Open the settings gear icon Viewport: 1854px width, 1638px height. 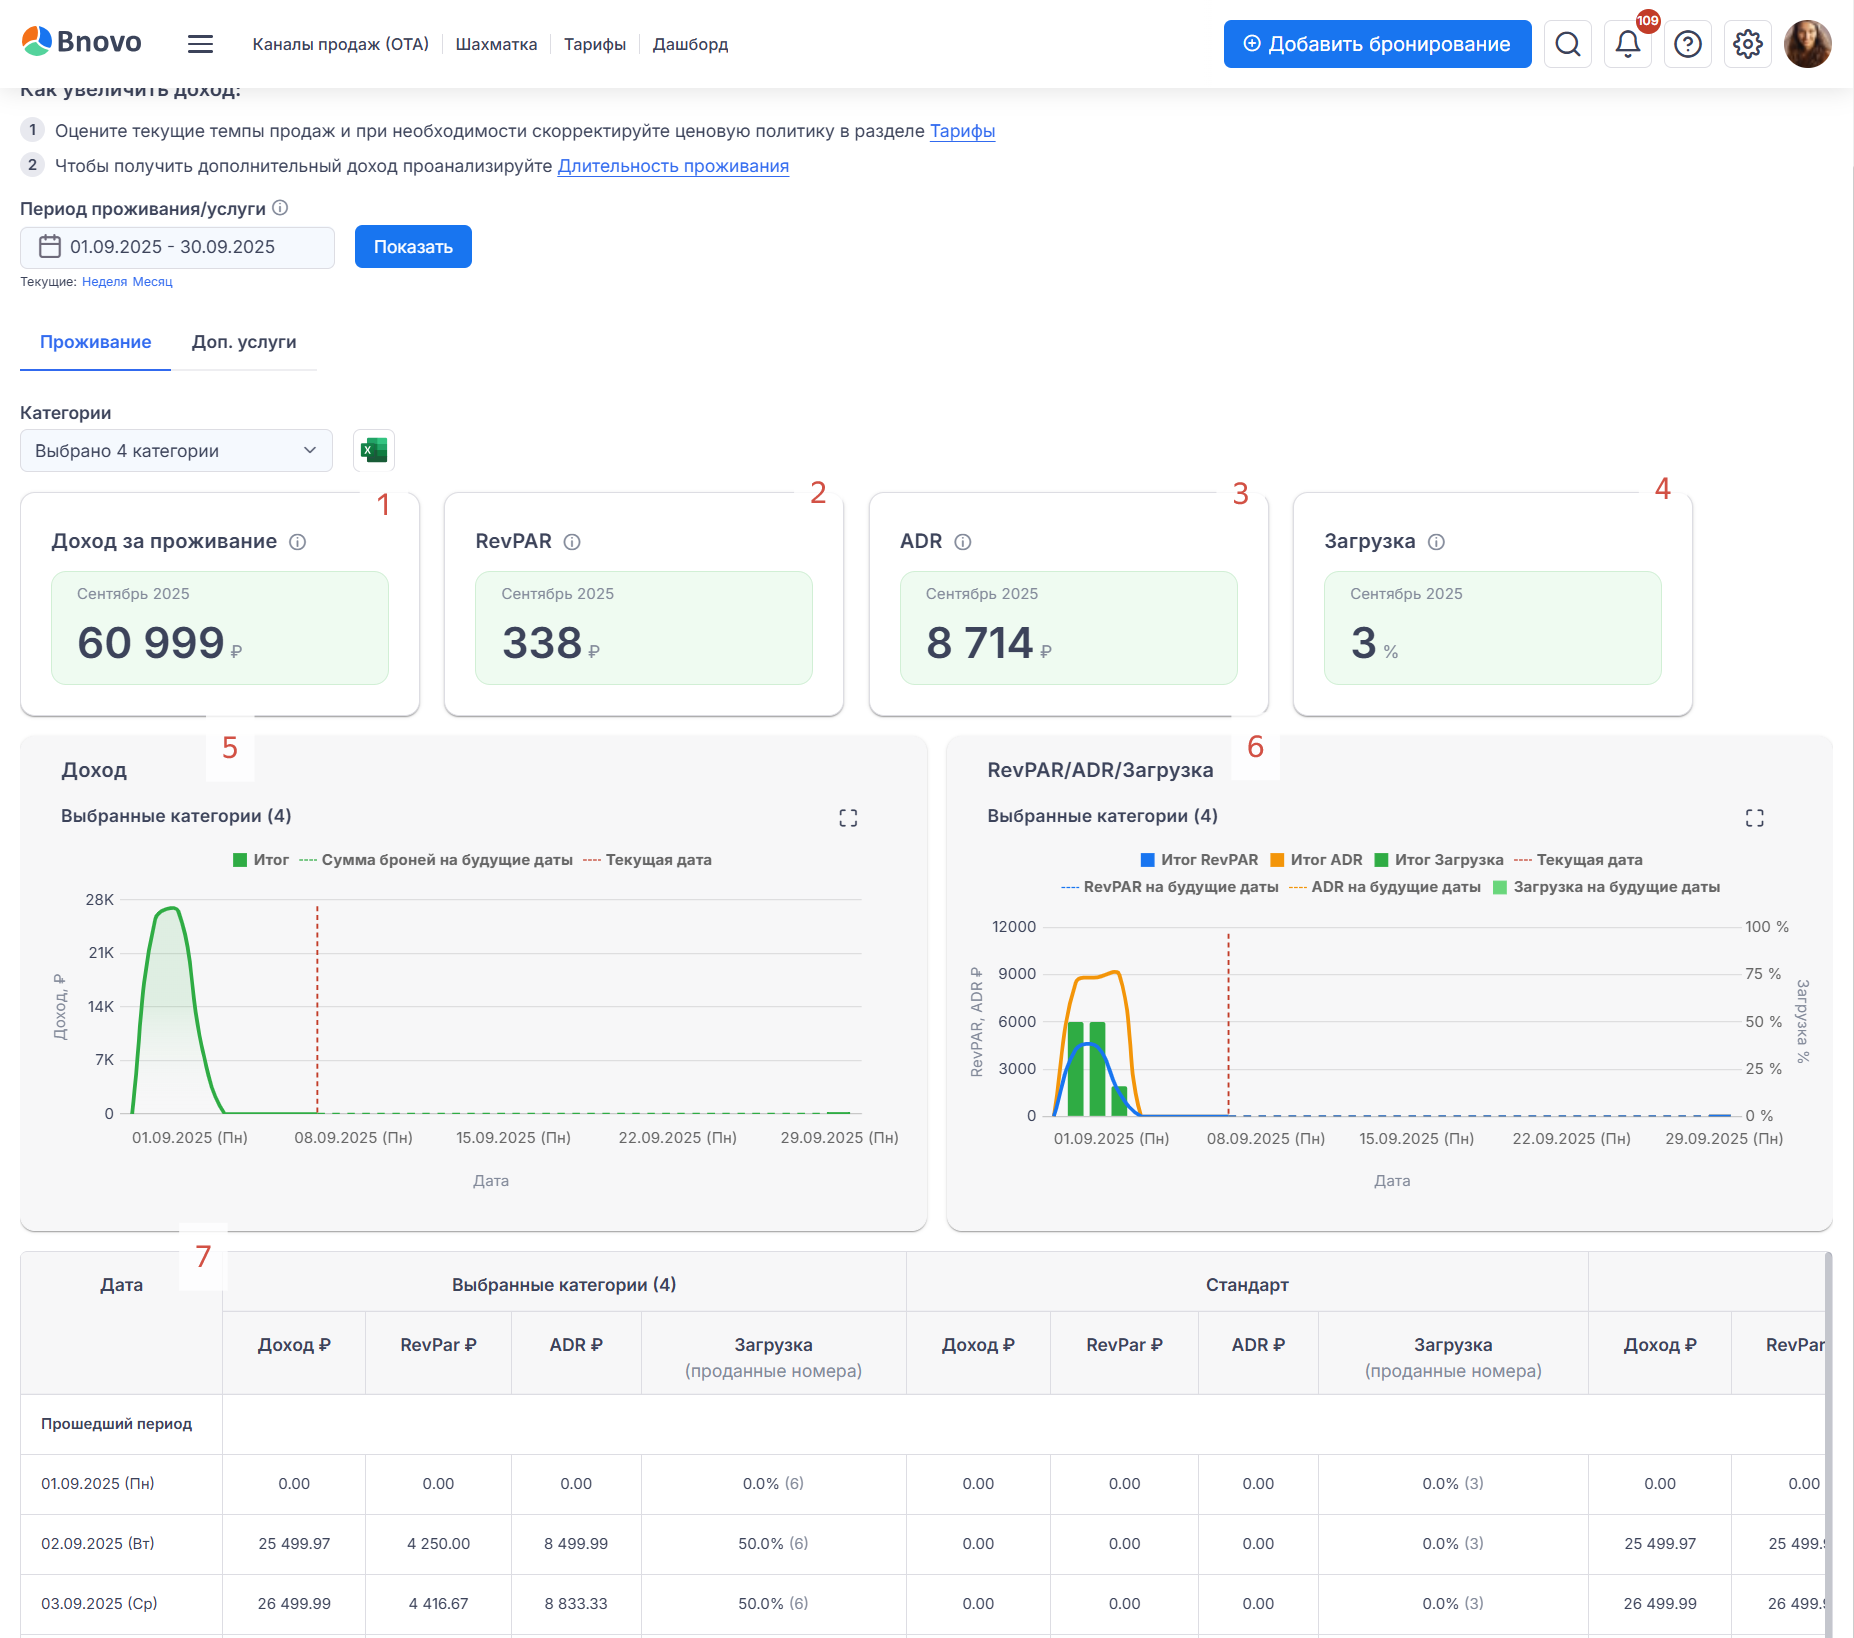[1747, 44]
